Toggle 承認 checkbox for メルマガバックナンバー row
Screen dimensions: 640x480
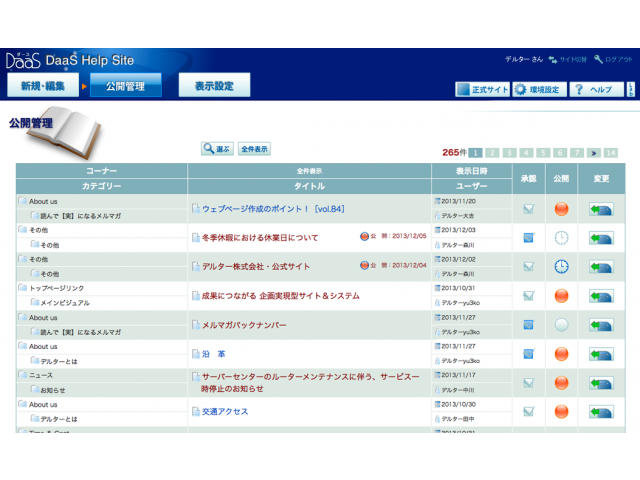click(x=528, y=325)
